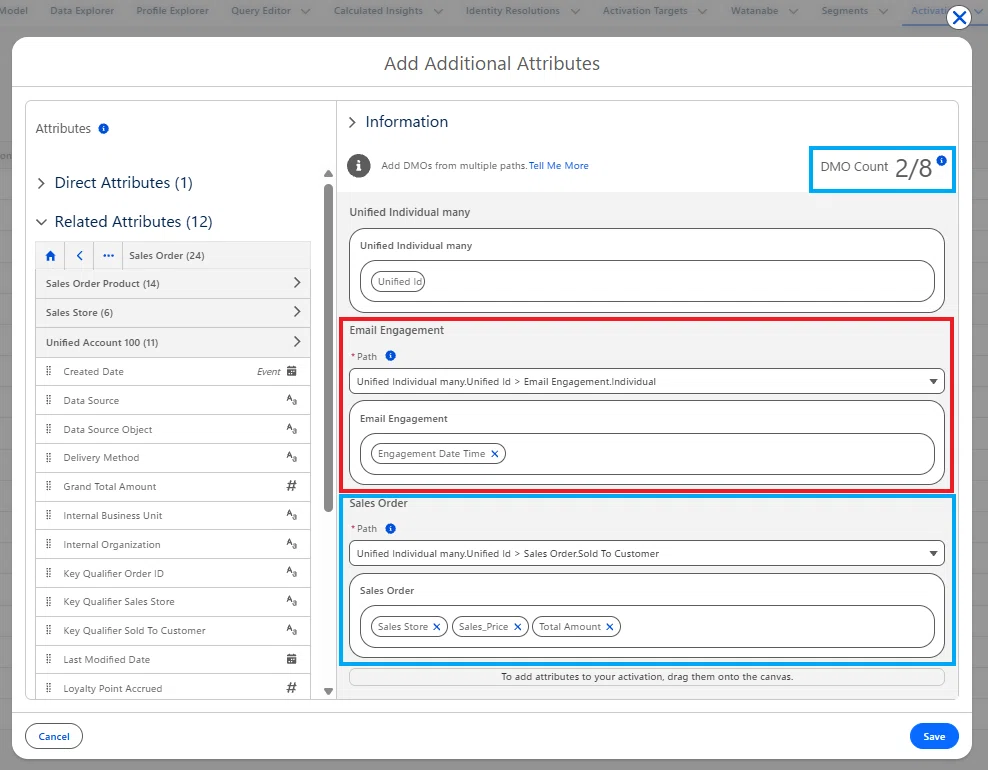The image size is (988, 770).
Task: Click the Sales_Price pill label
Action: click(x=483, y=627)
